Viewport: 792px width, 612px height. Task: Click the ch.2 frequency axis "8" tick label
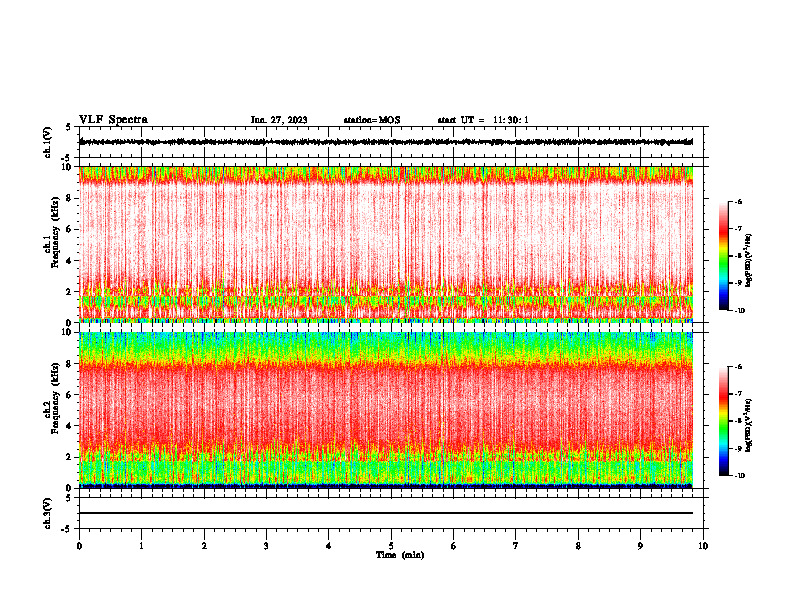pos(70,363)
